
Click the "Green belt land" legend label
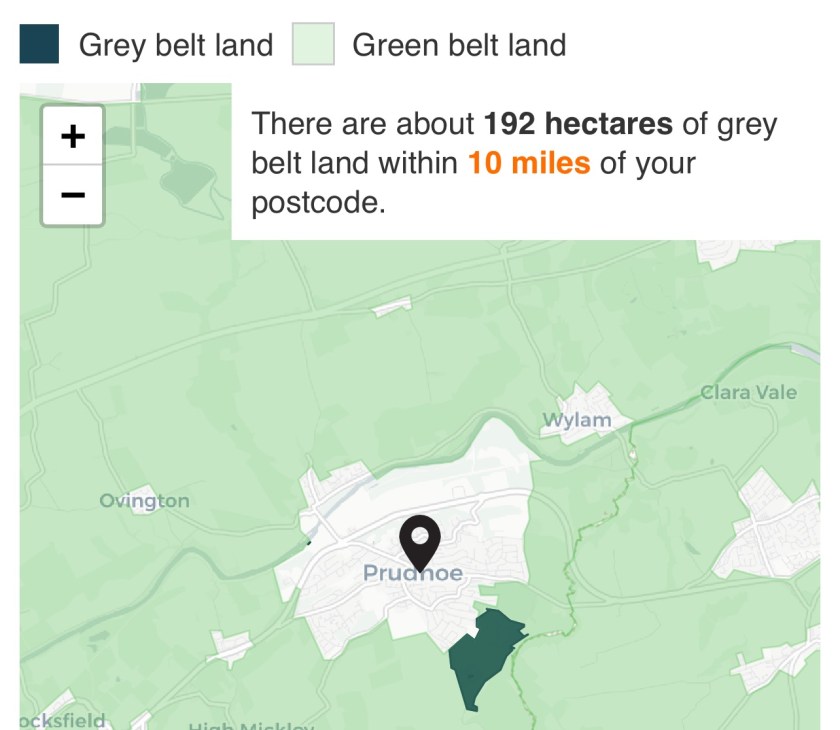click(x=459, y=45)
